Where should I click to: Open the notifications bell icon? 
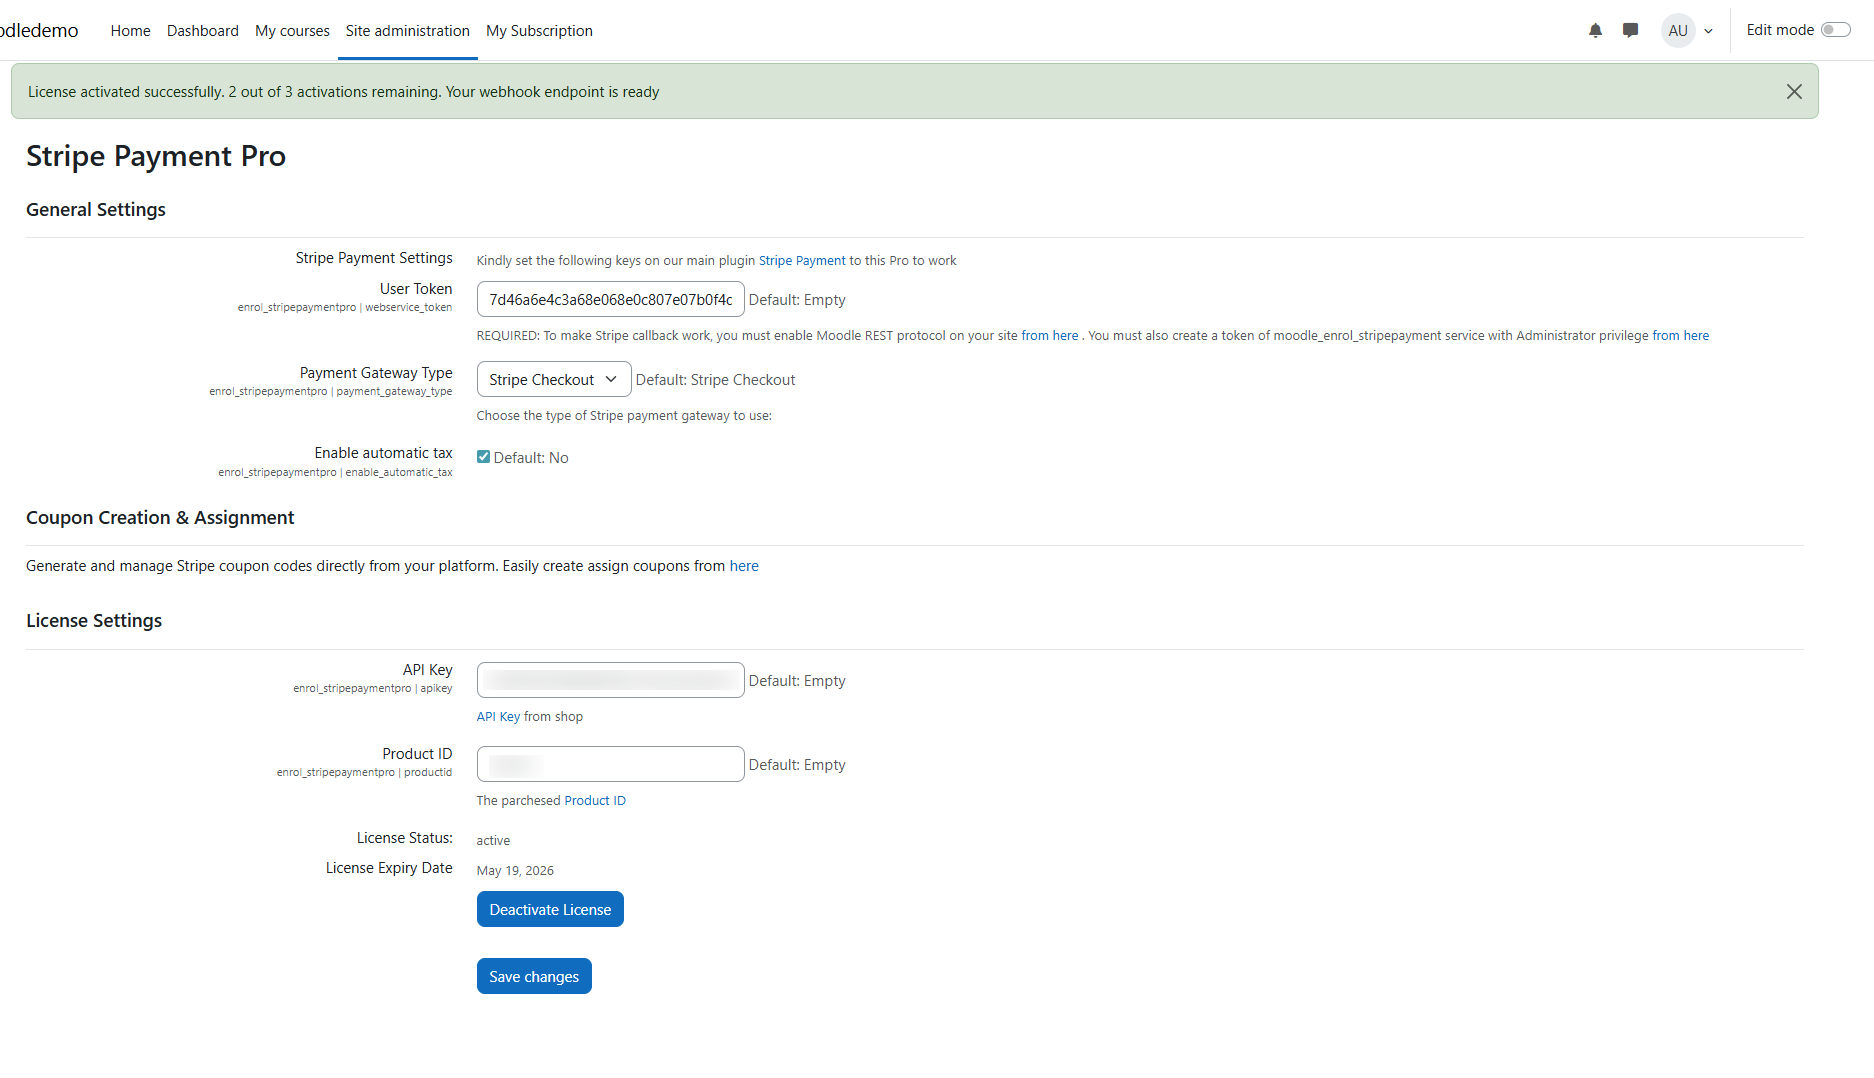coord(1595,31)
